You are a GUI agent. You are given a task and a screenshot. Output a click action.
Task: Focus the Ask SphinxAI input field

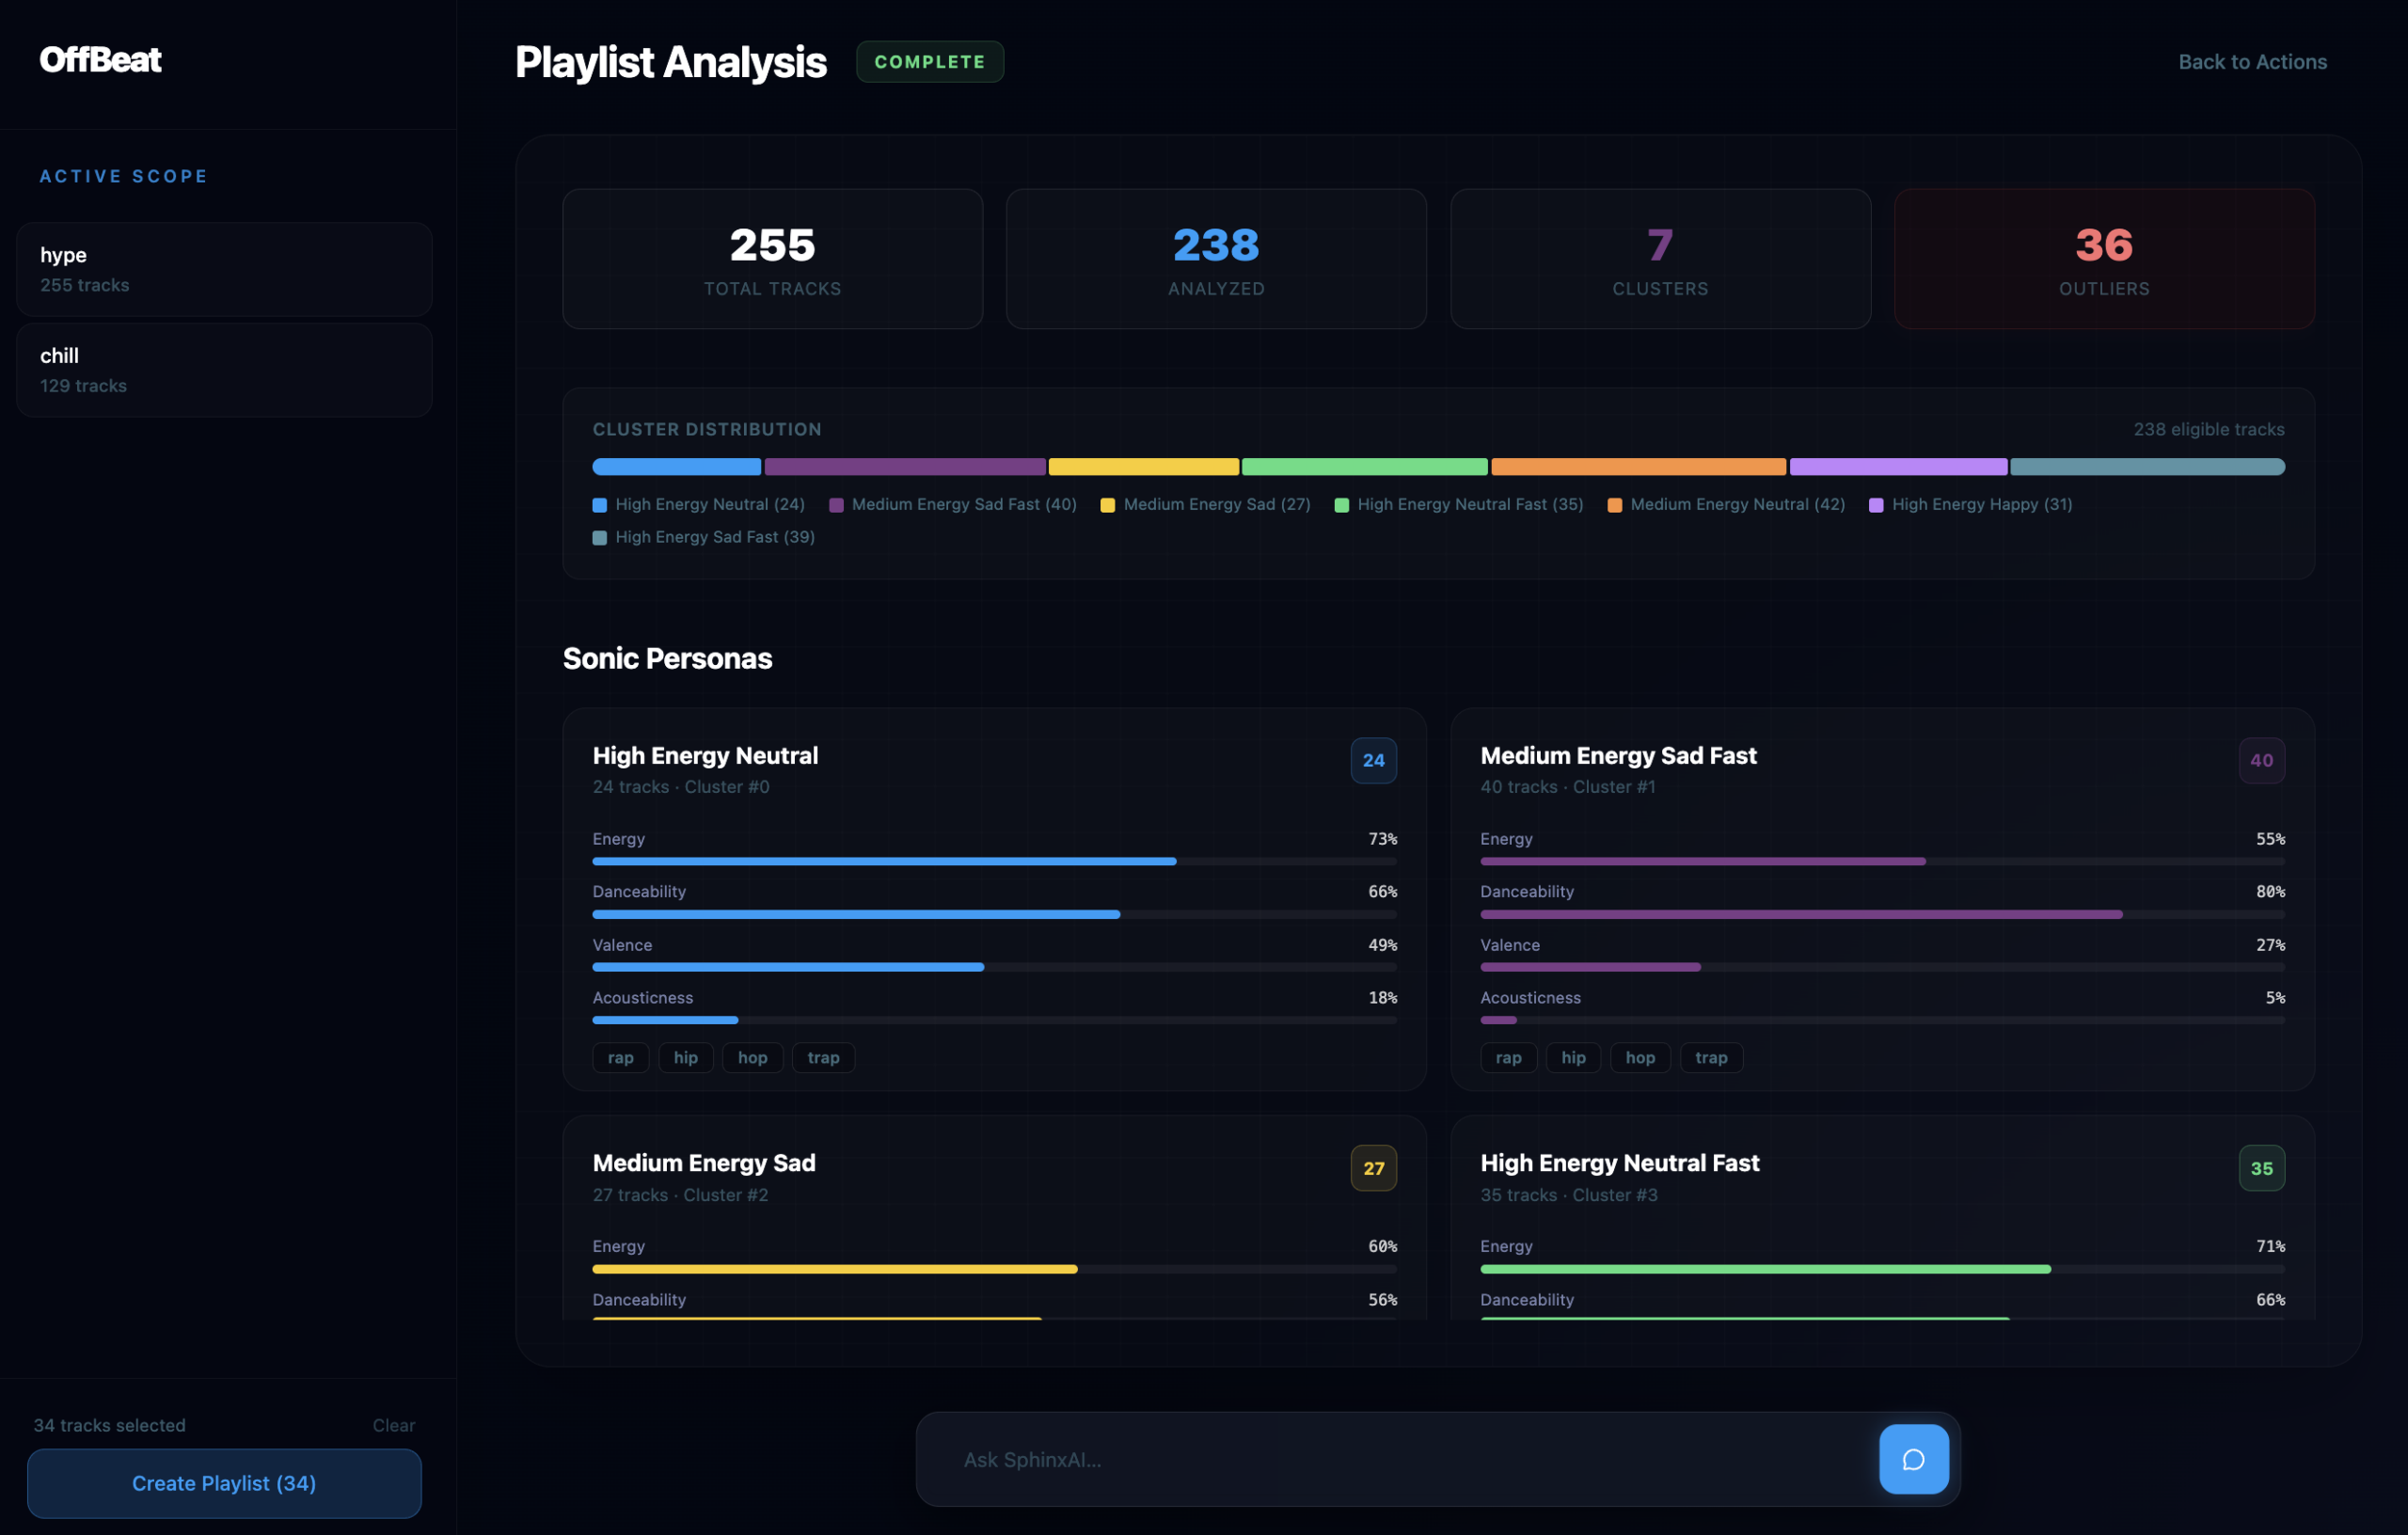[x=1400, y=1459]
